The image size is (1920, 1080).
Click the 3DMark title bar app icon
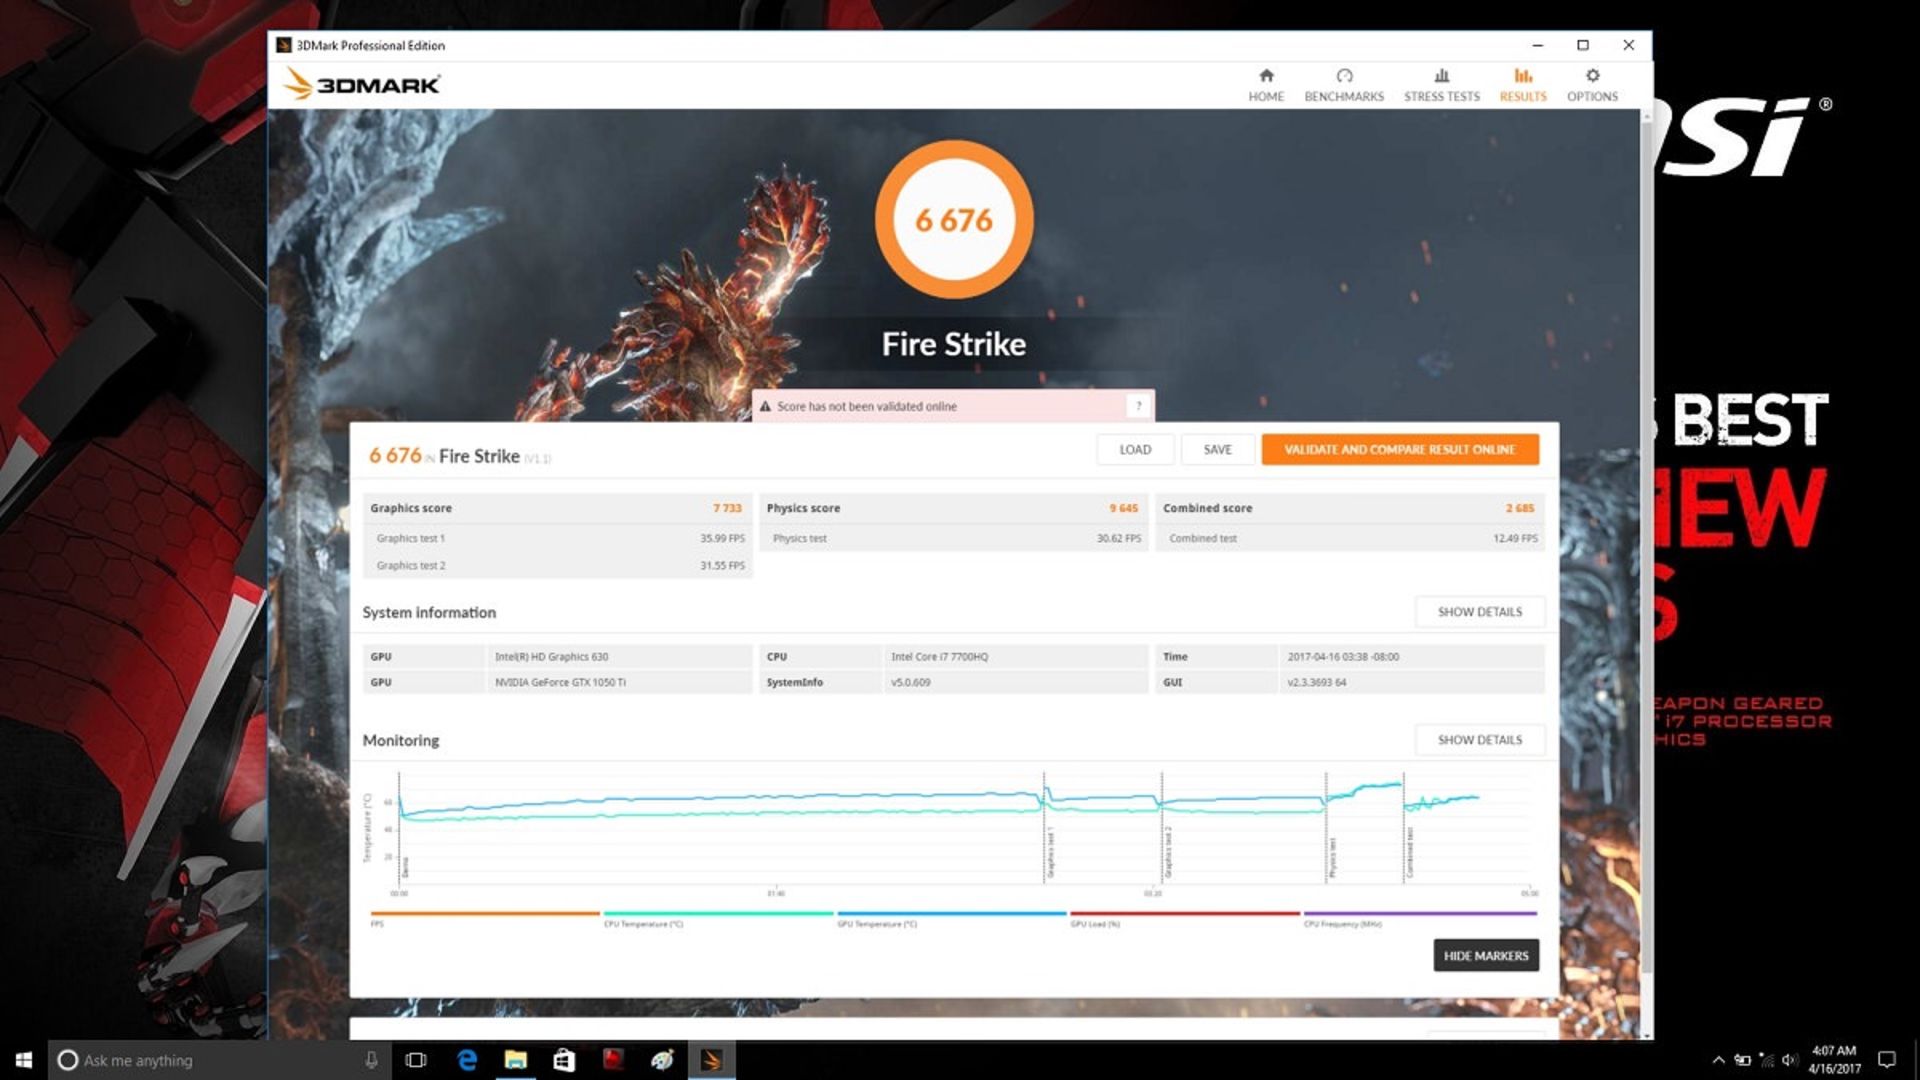point(283,45)
